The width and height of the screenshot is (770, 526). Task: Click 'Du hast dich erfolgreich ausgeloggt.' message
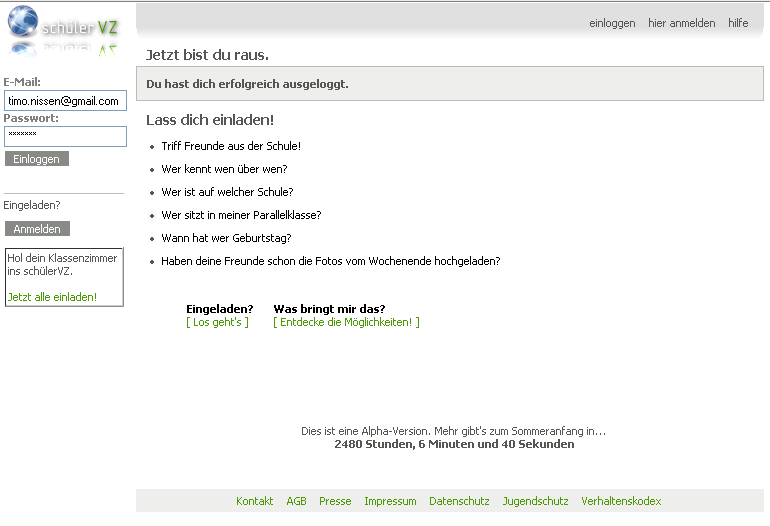pos(248,84)
